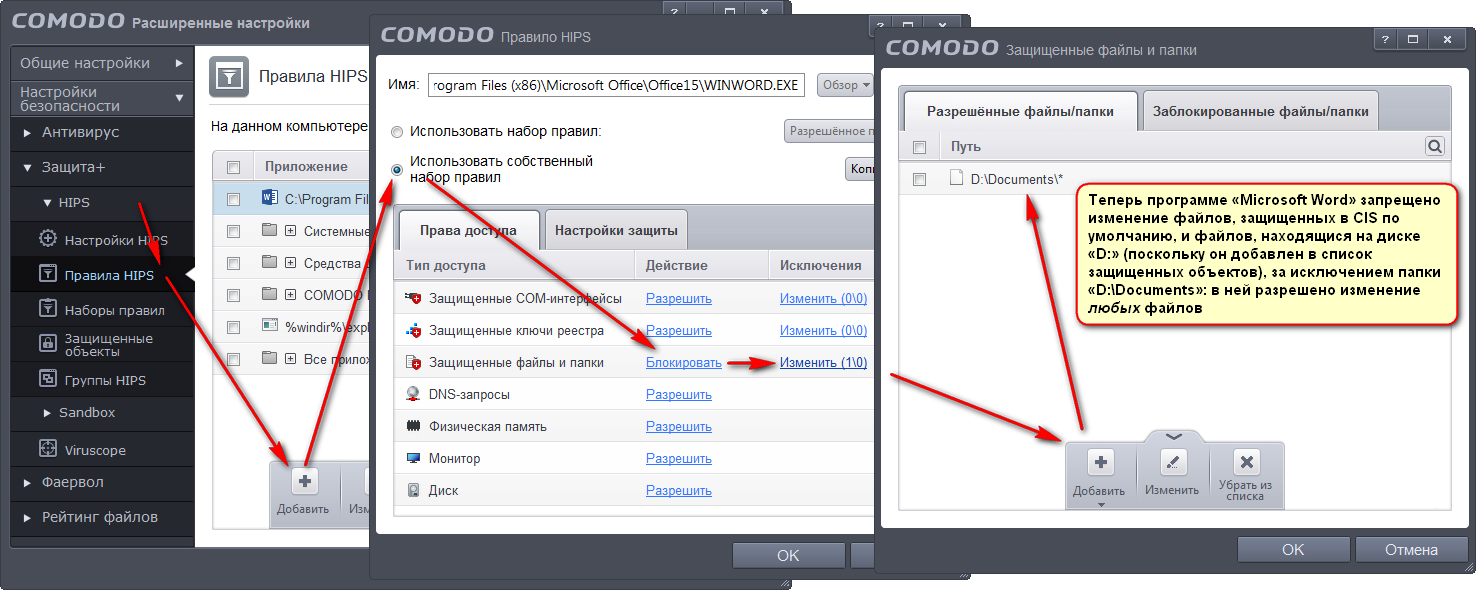Screen dimensions: 1476x590
Task: Click the Монитор row icon
Action: click(413, 458)
